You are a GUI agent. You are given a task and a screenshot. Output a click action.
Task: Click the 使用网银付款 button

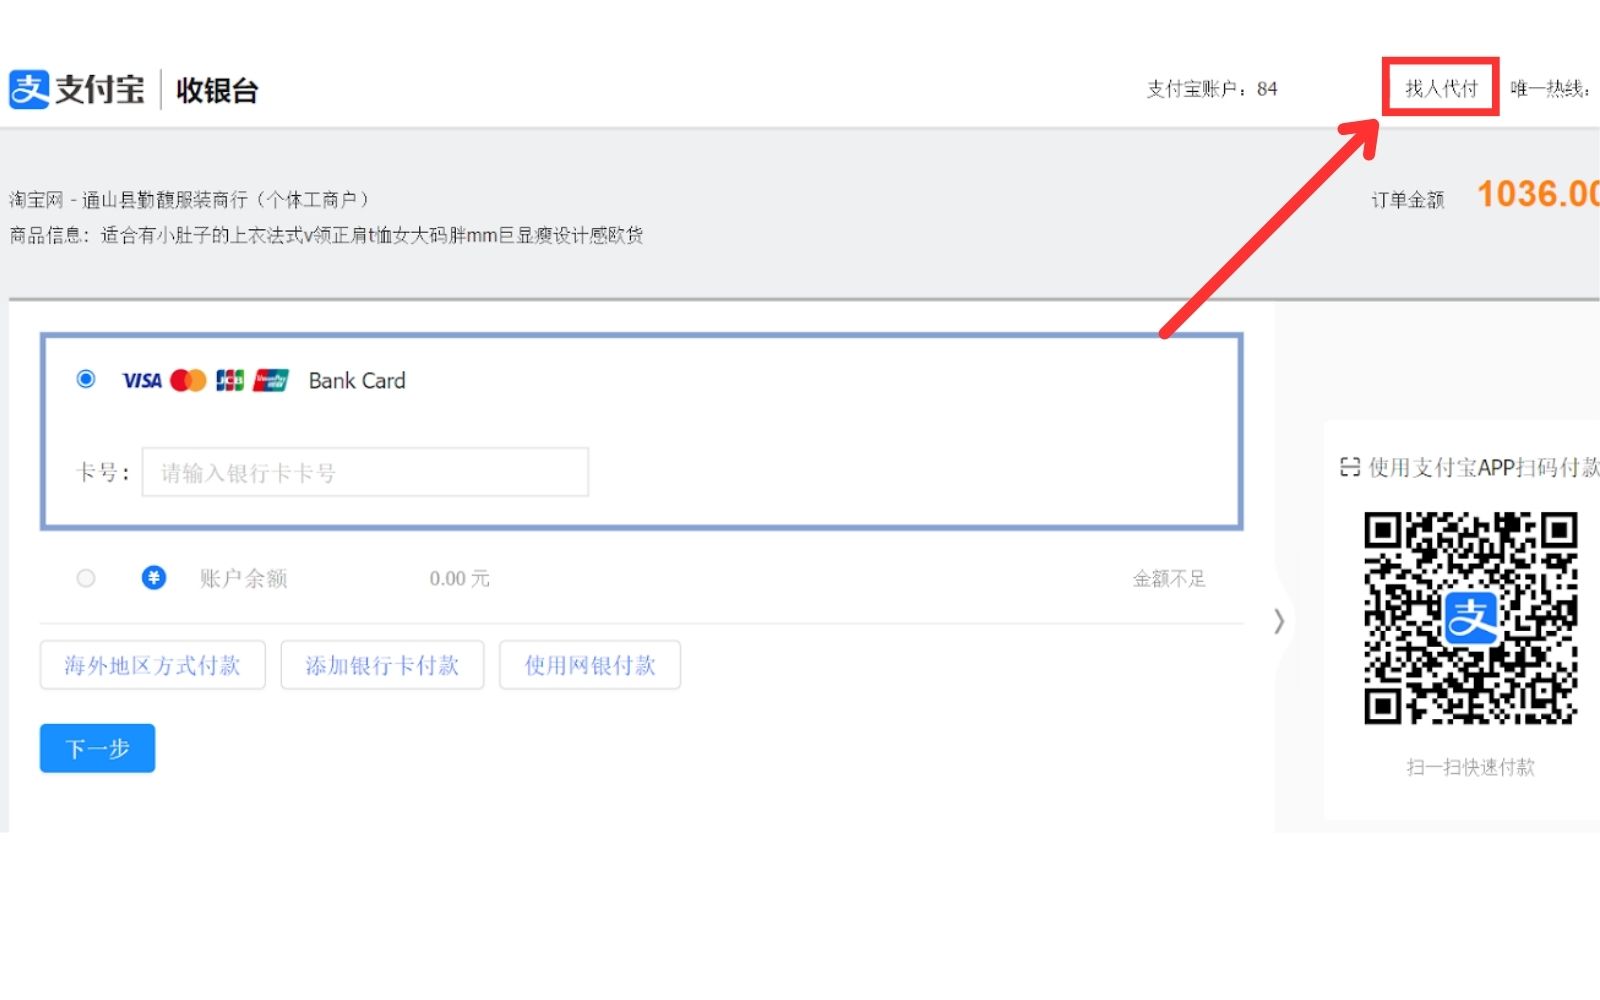pyautogui.click(x=590, y=665)
